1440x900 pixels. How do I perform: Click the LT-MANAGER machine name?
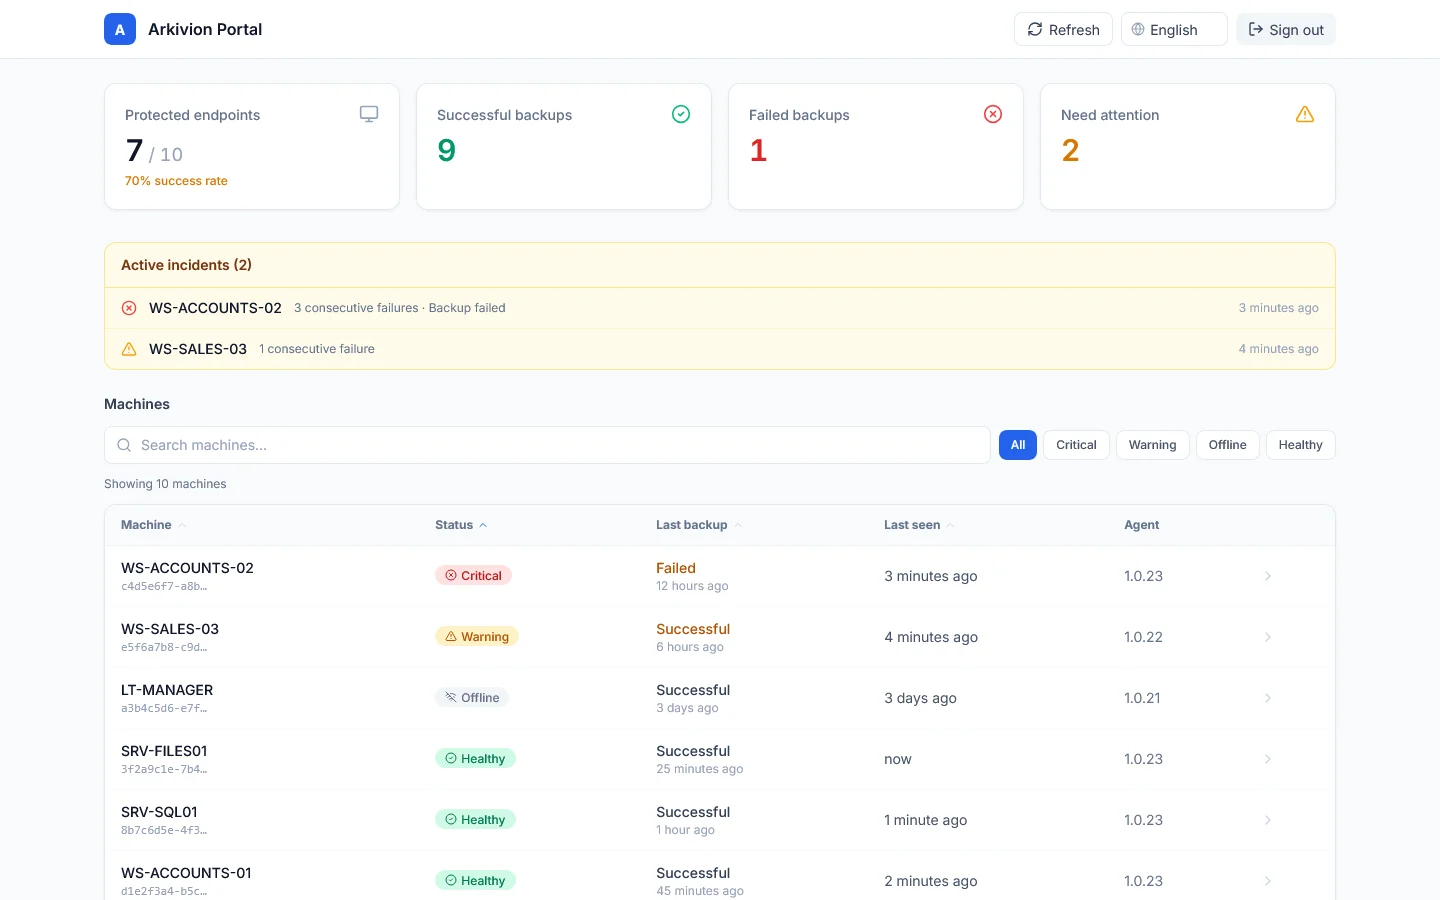click(x=167, y=690)
